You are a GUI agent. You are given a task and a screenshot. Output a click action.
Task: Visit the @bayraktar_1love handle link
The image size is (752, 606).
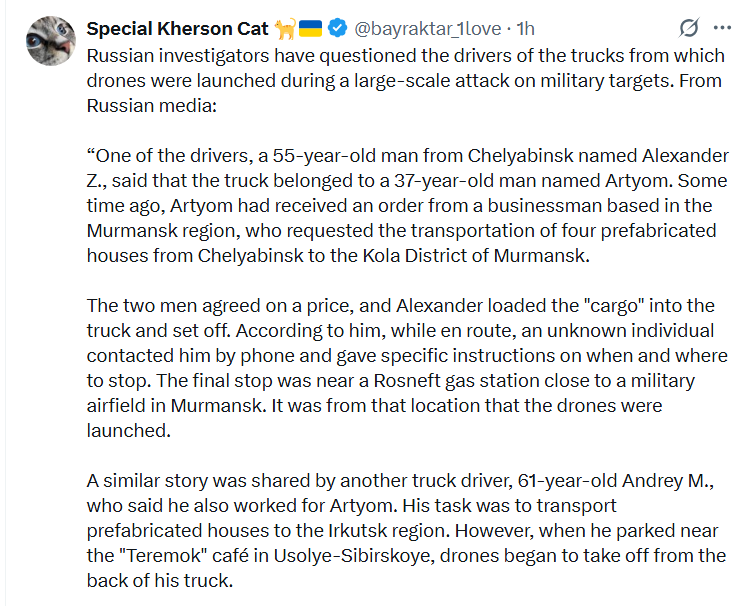427,29
